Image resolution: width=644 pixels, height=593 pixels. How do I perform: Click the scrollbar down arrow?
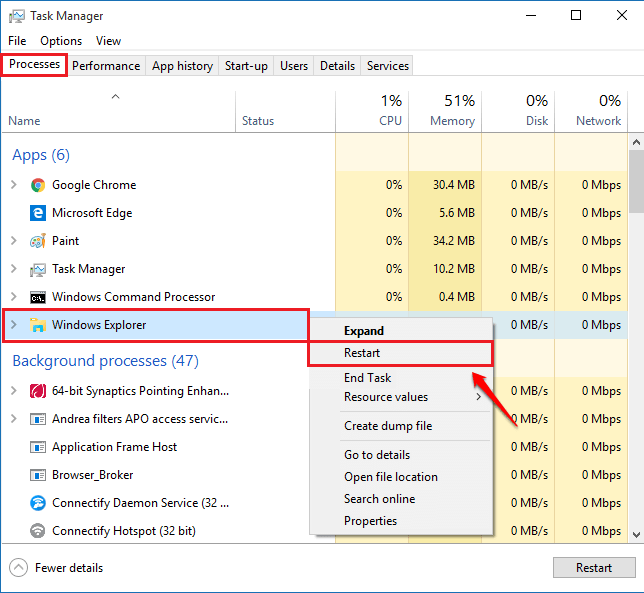click(636, 535)
